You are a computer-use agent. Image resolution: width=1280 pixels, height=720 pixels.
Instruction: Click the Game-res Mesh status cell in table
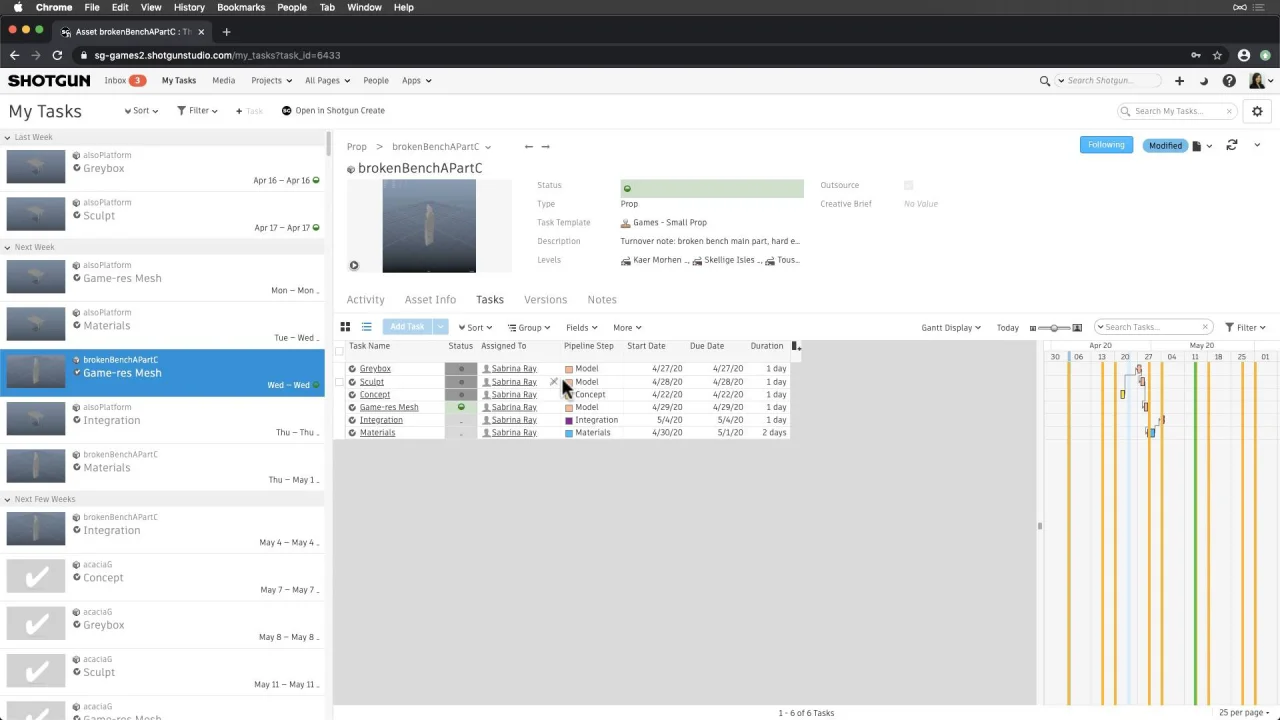tap(461, 407)
